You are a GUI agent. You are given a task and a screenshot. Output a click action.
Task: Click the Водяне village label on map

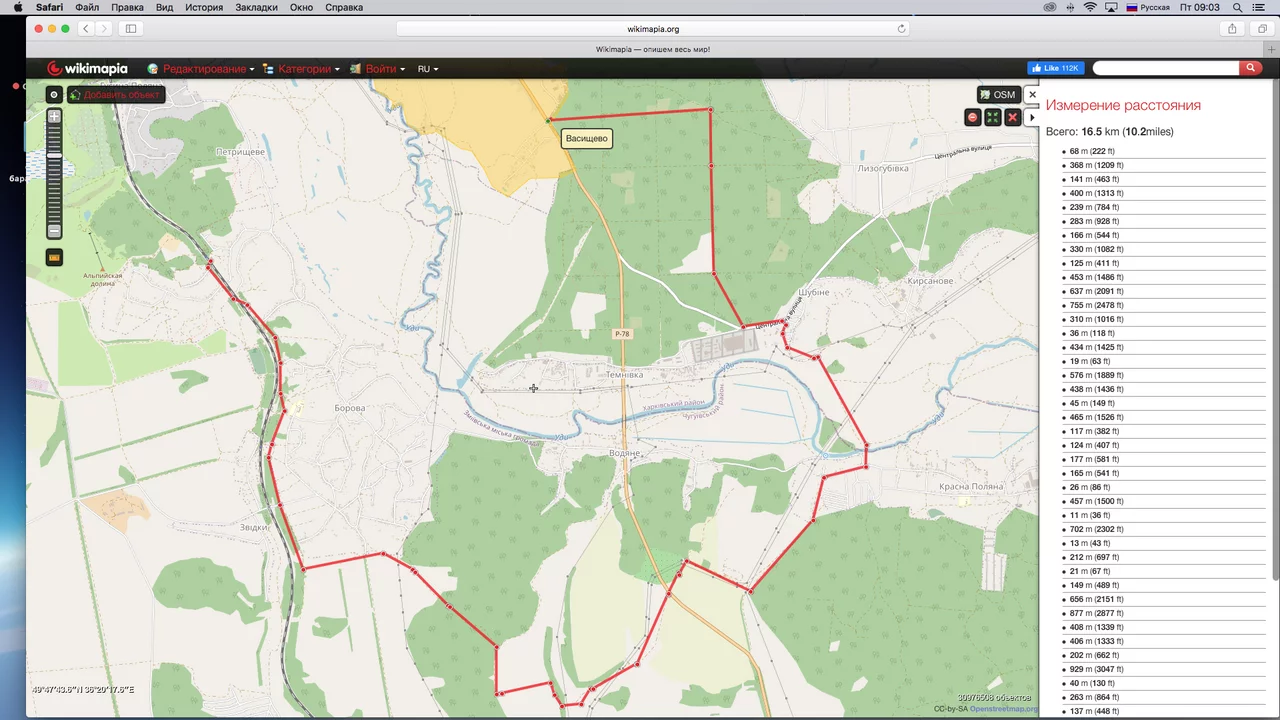[x=624, y=453]
